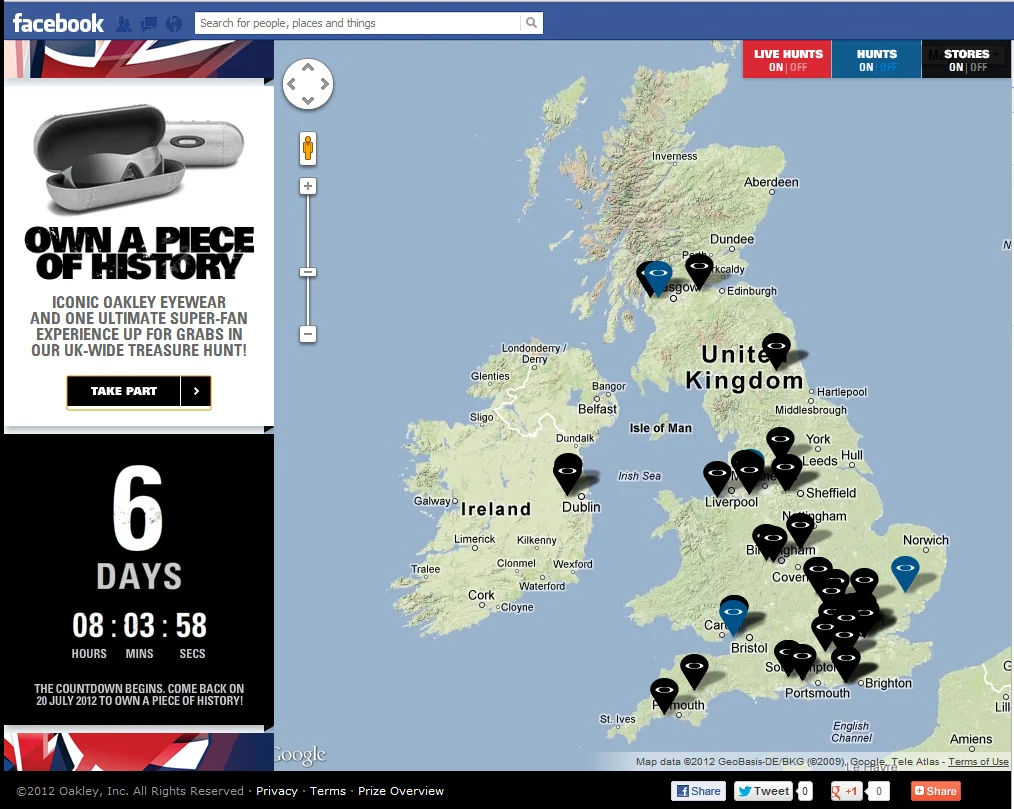The height and width of the screenshot is (809, 1014).
Task: Click the Isle of Man label
Action: pos(660,427)
